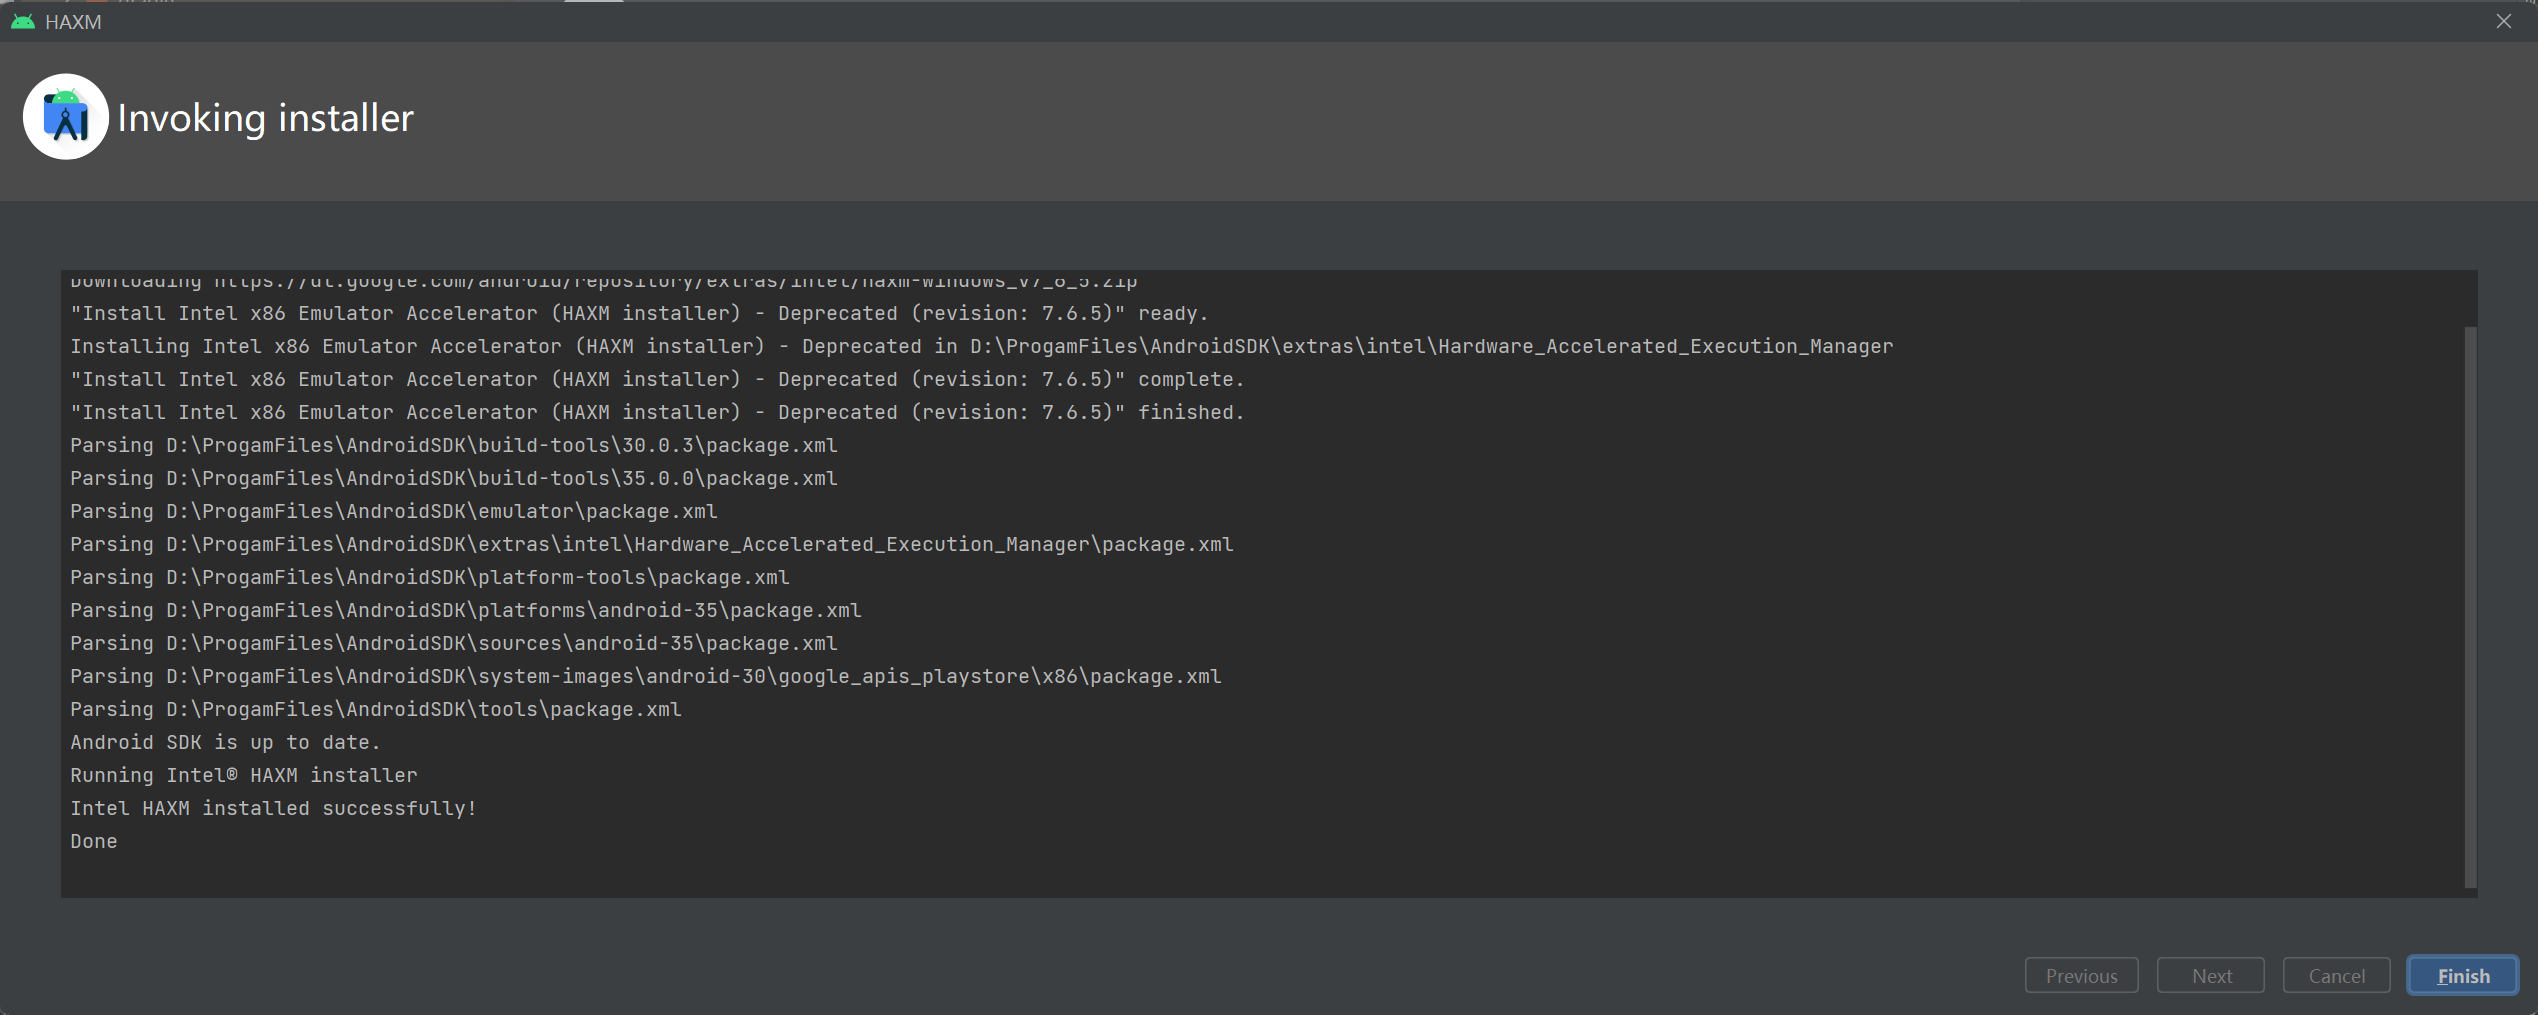Click the system-images android-30 parsing line
The image size is (2538, 1015).
pyautogui.click(x=645, y=677)
